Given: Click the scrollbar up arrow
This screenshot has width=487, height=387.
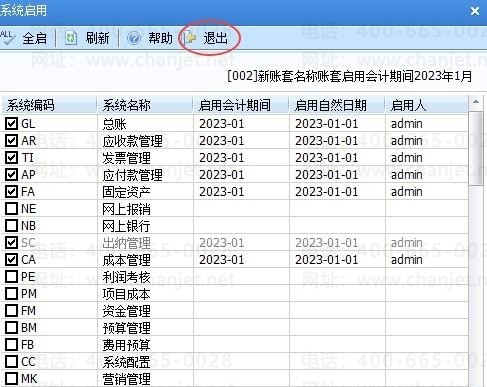Looking at the screenshot, I should click(476, 102).
